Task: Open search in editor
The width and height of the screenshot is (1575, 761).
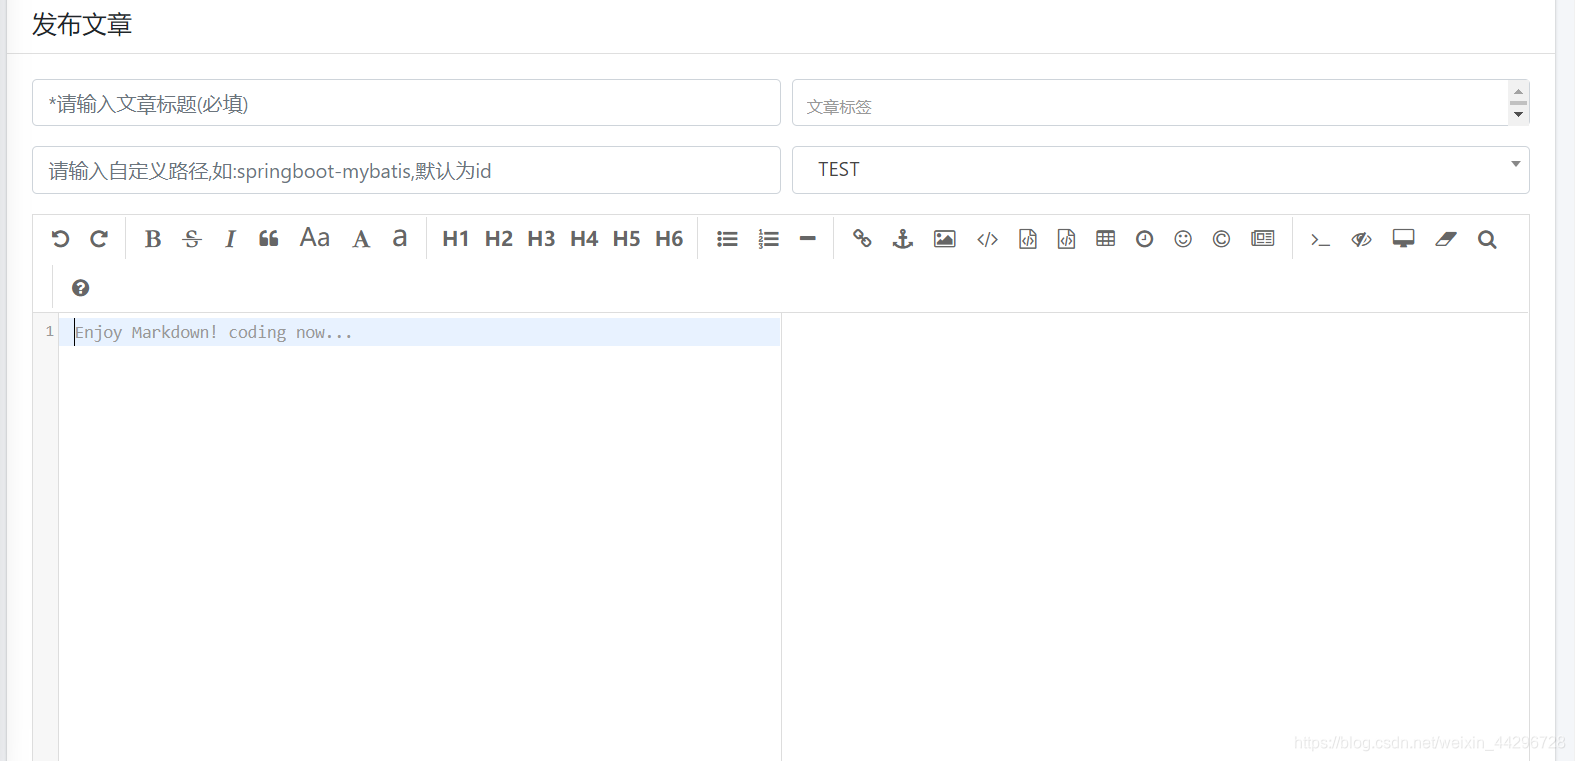Action: coord(1487,239)
